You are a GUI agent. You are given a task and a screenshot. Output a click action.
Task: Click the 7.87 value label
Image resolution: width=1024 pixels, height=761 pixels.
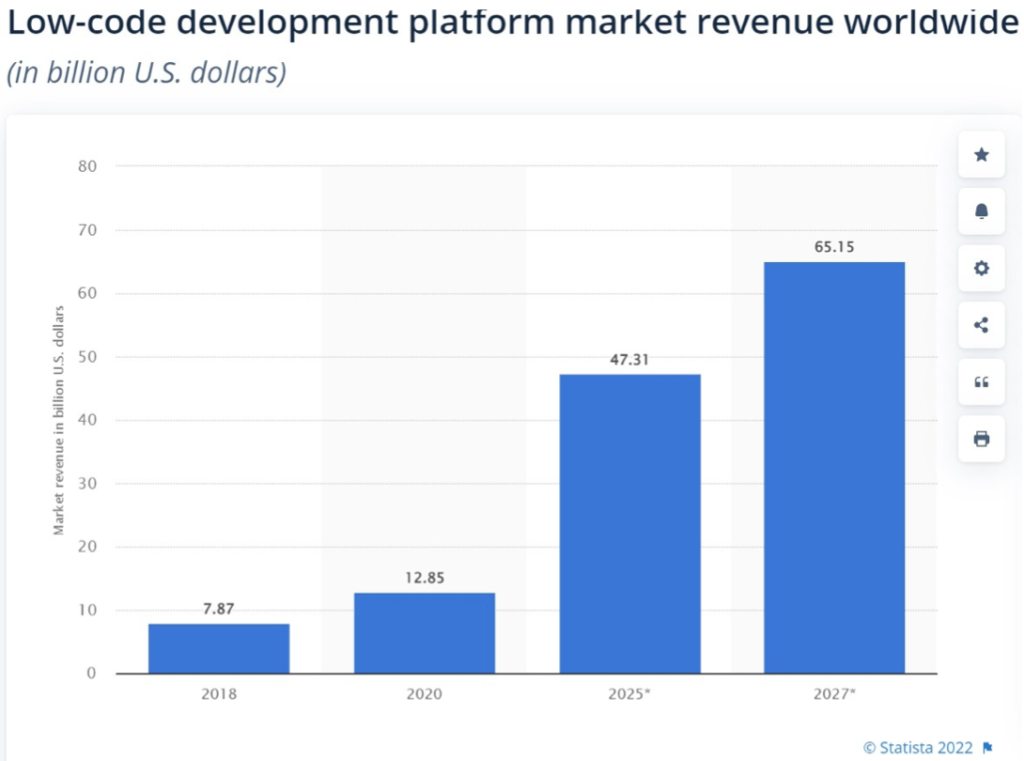pyautogui.click(x=219, y=609)
